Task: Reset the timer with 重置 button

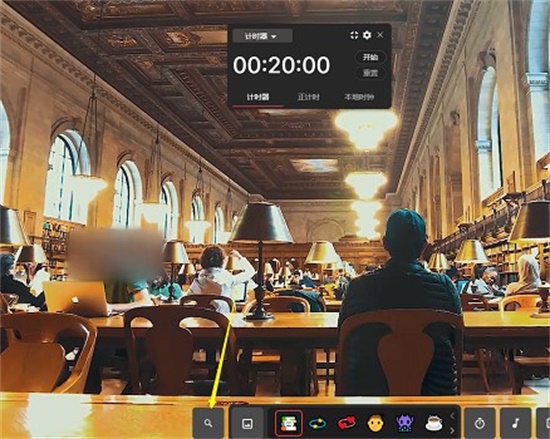Action: (370, 73)
